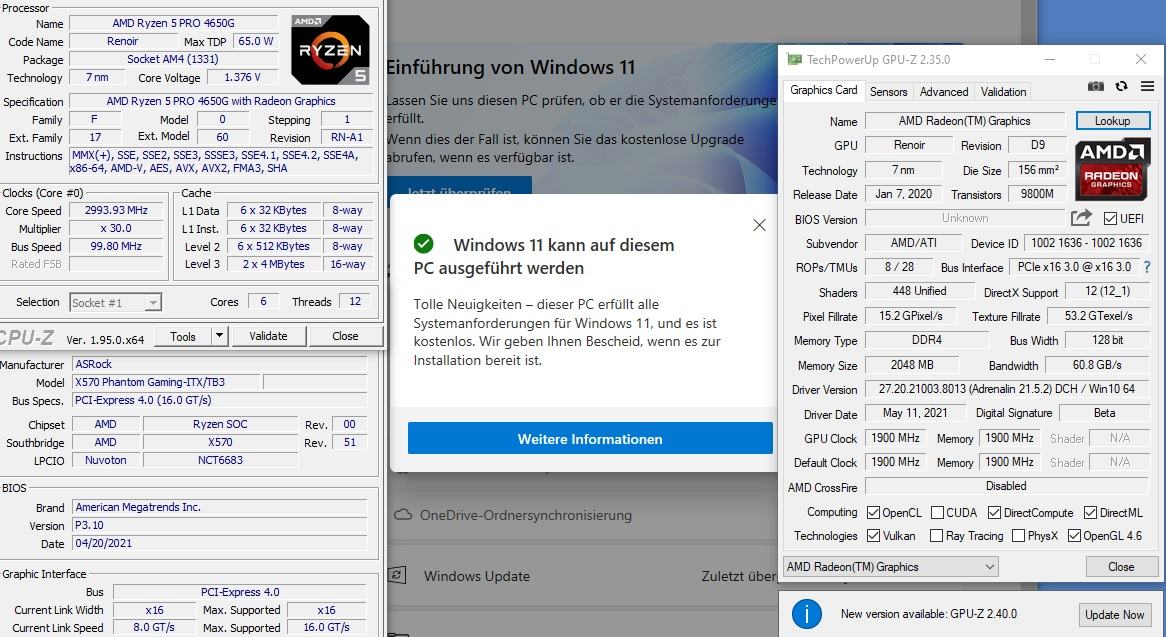Click the Release Date Jan 7, 2020 field
1166x637 pixels.
click(x=904, y=194)
